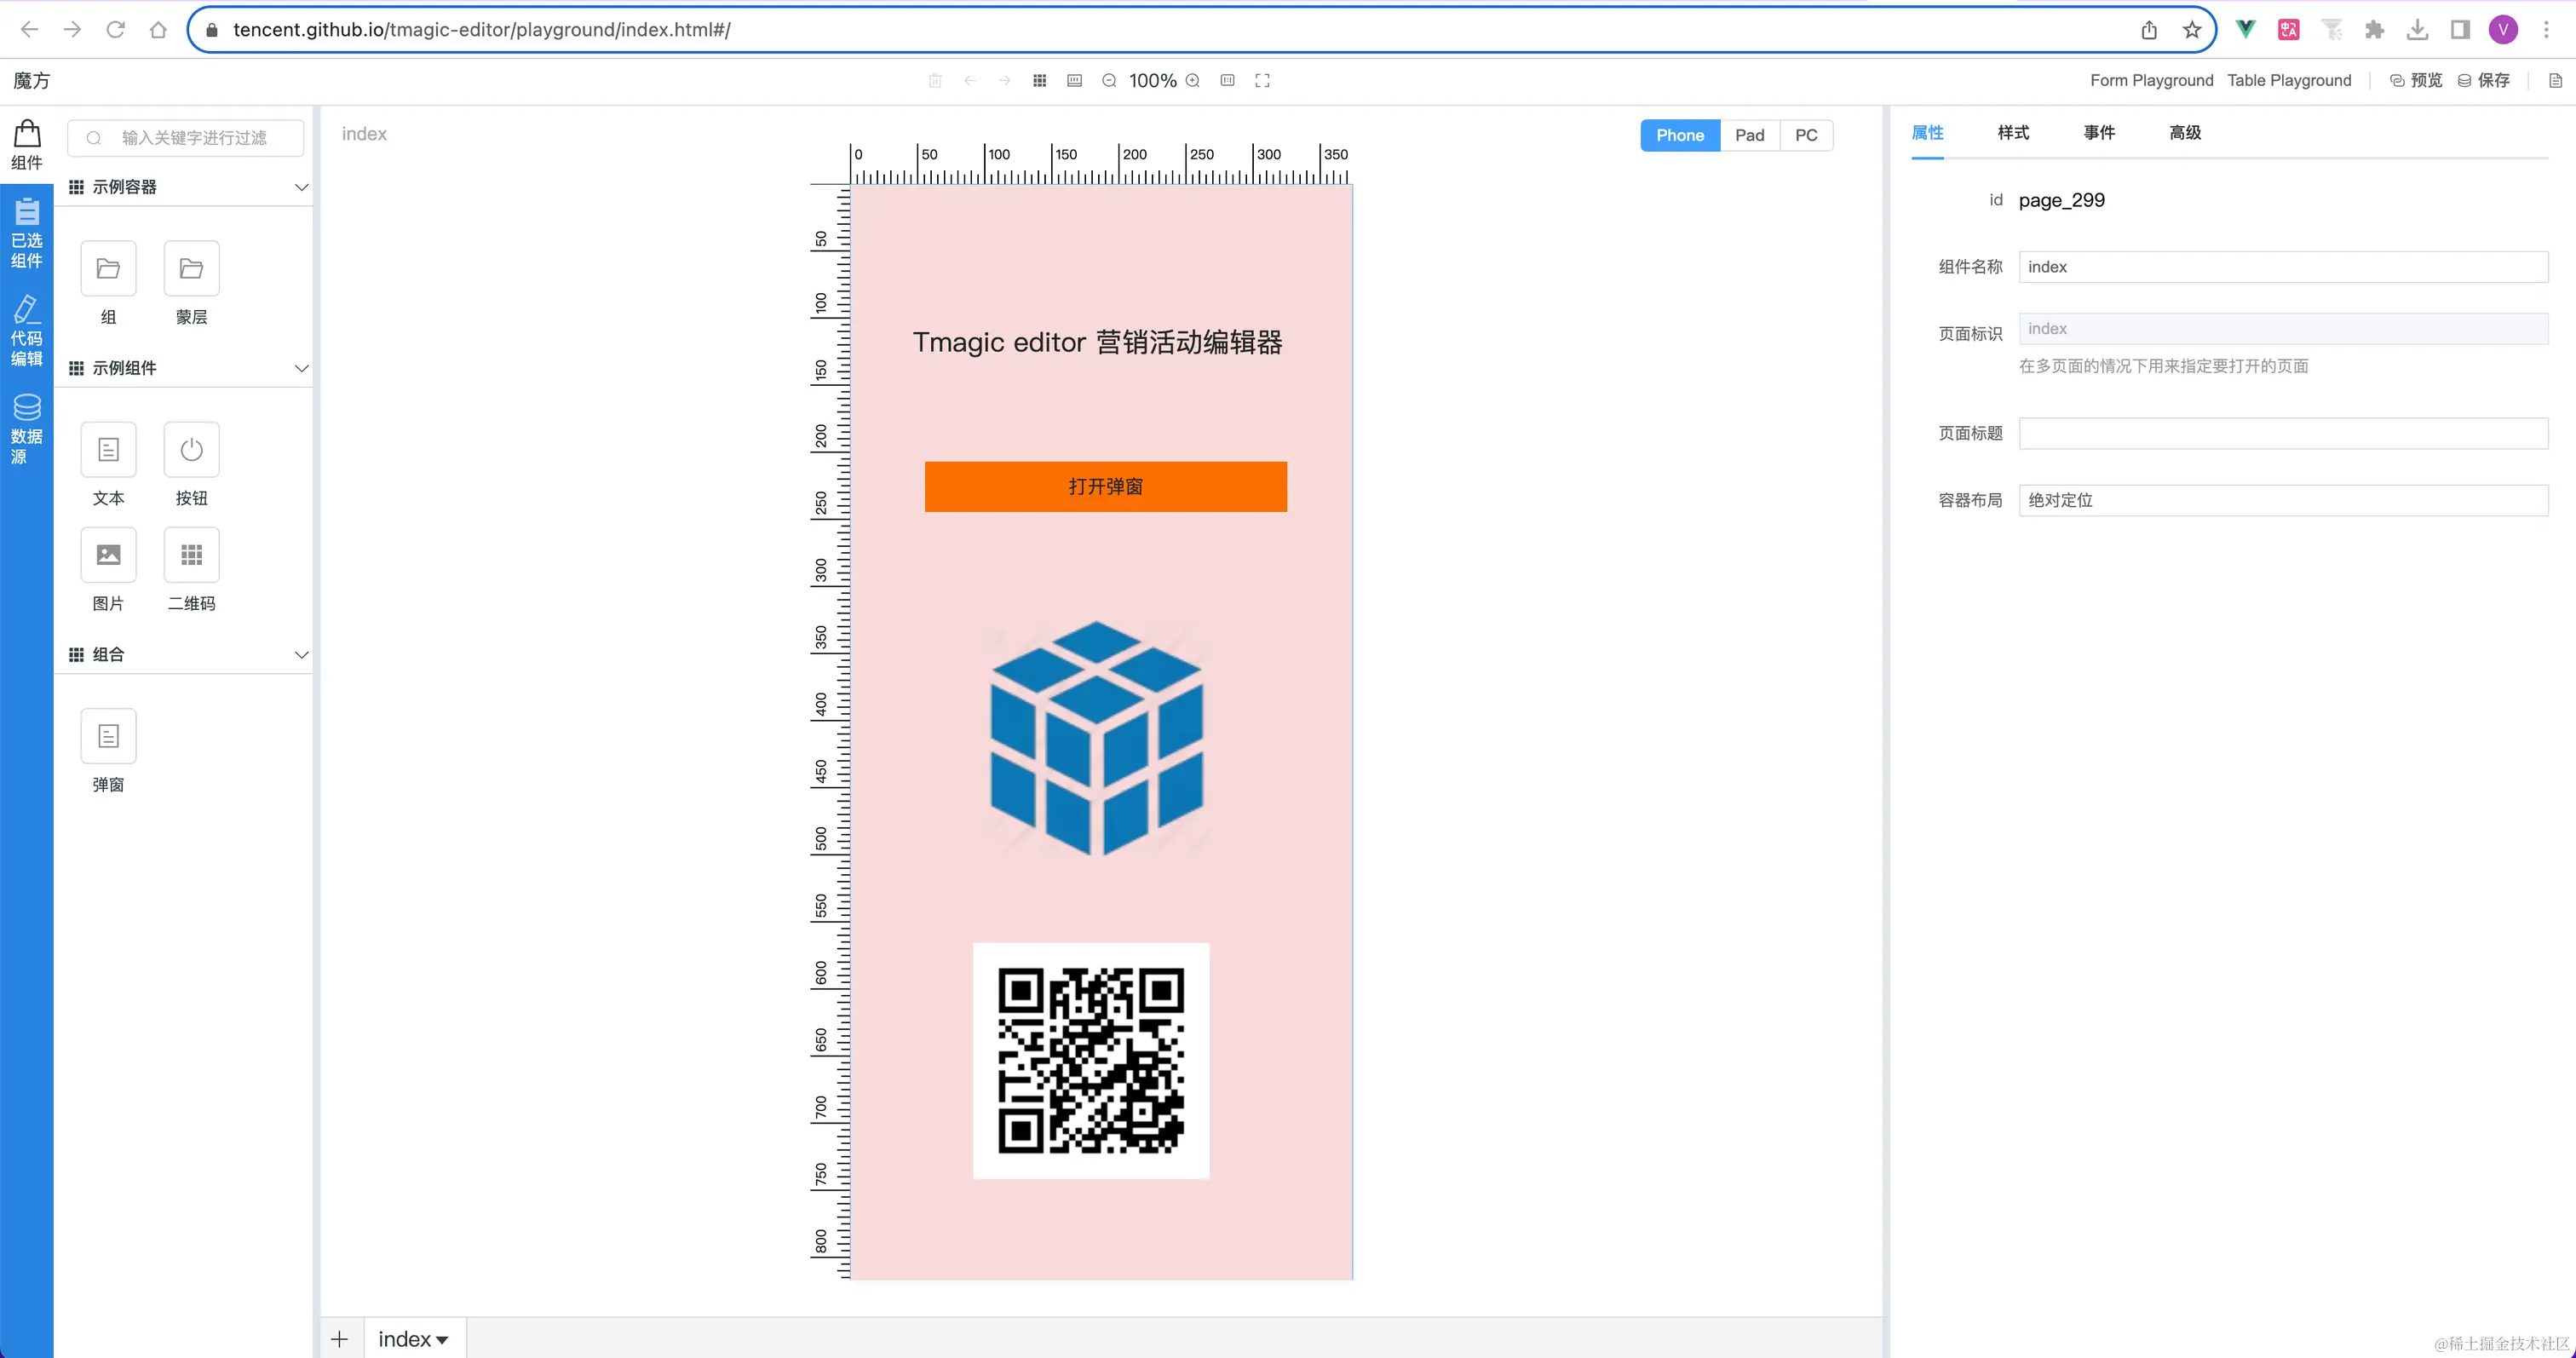Screen dimensions: 2576x1358
Task: Click the component search filter field
Action: [x=186, y=138]
